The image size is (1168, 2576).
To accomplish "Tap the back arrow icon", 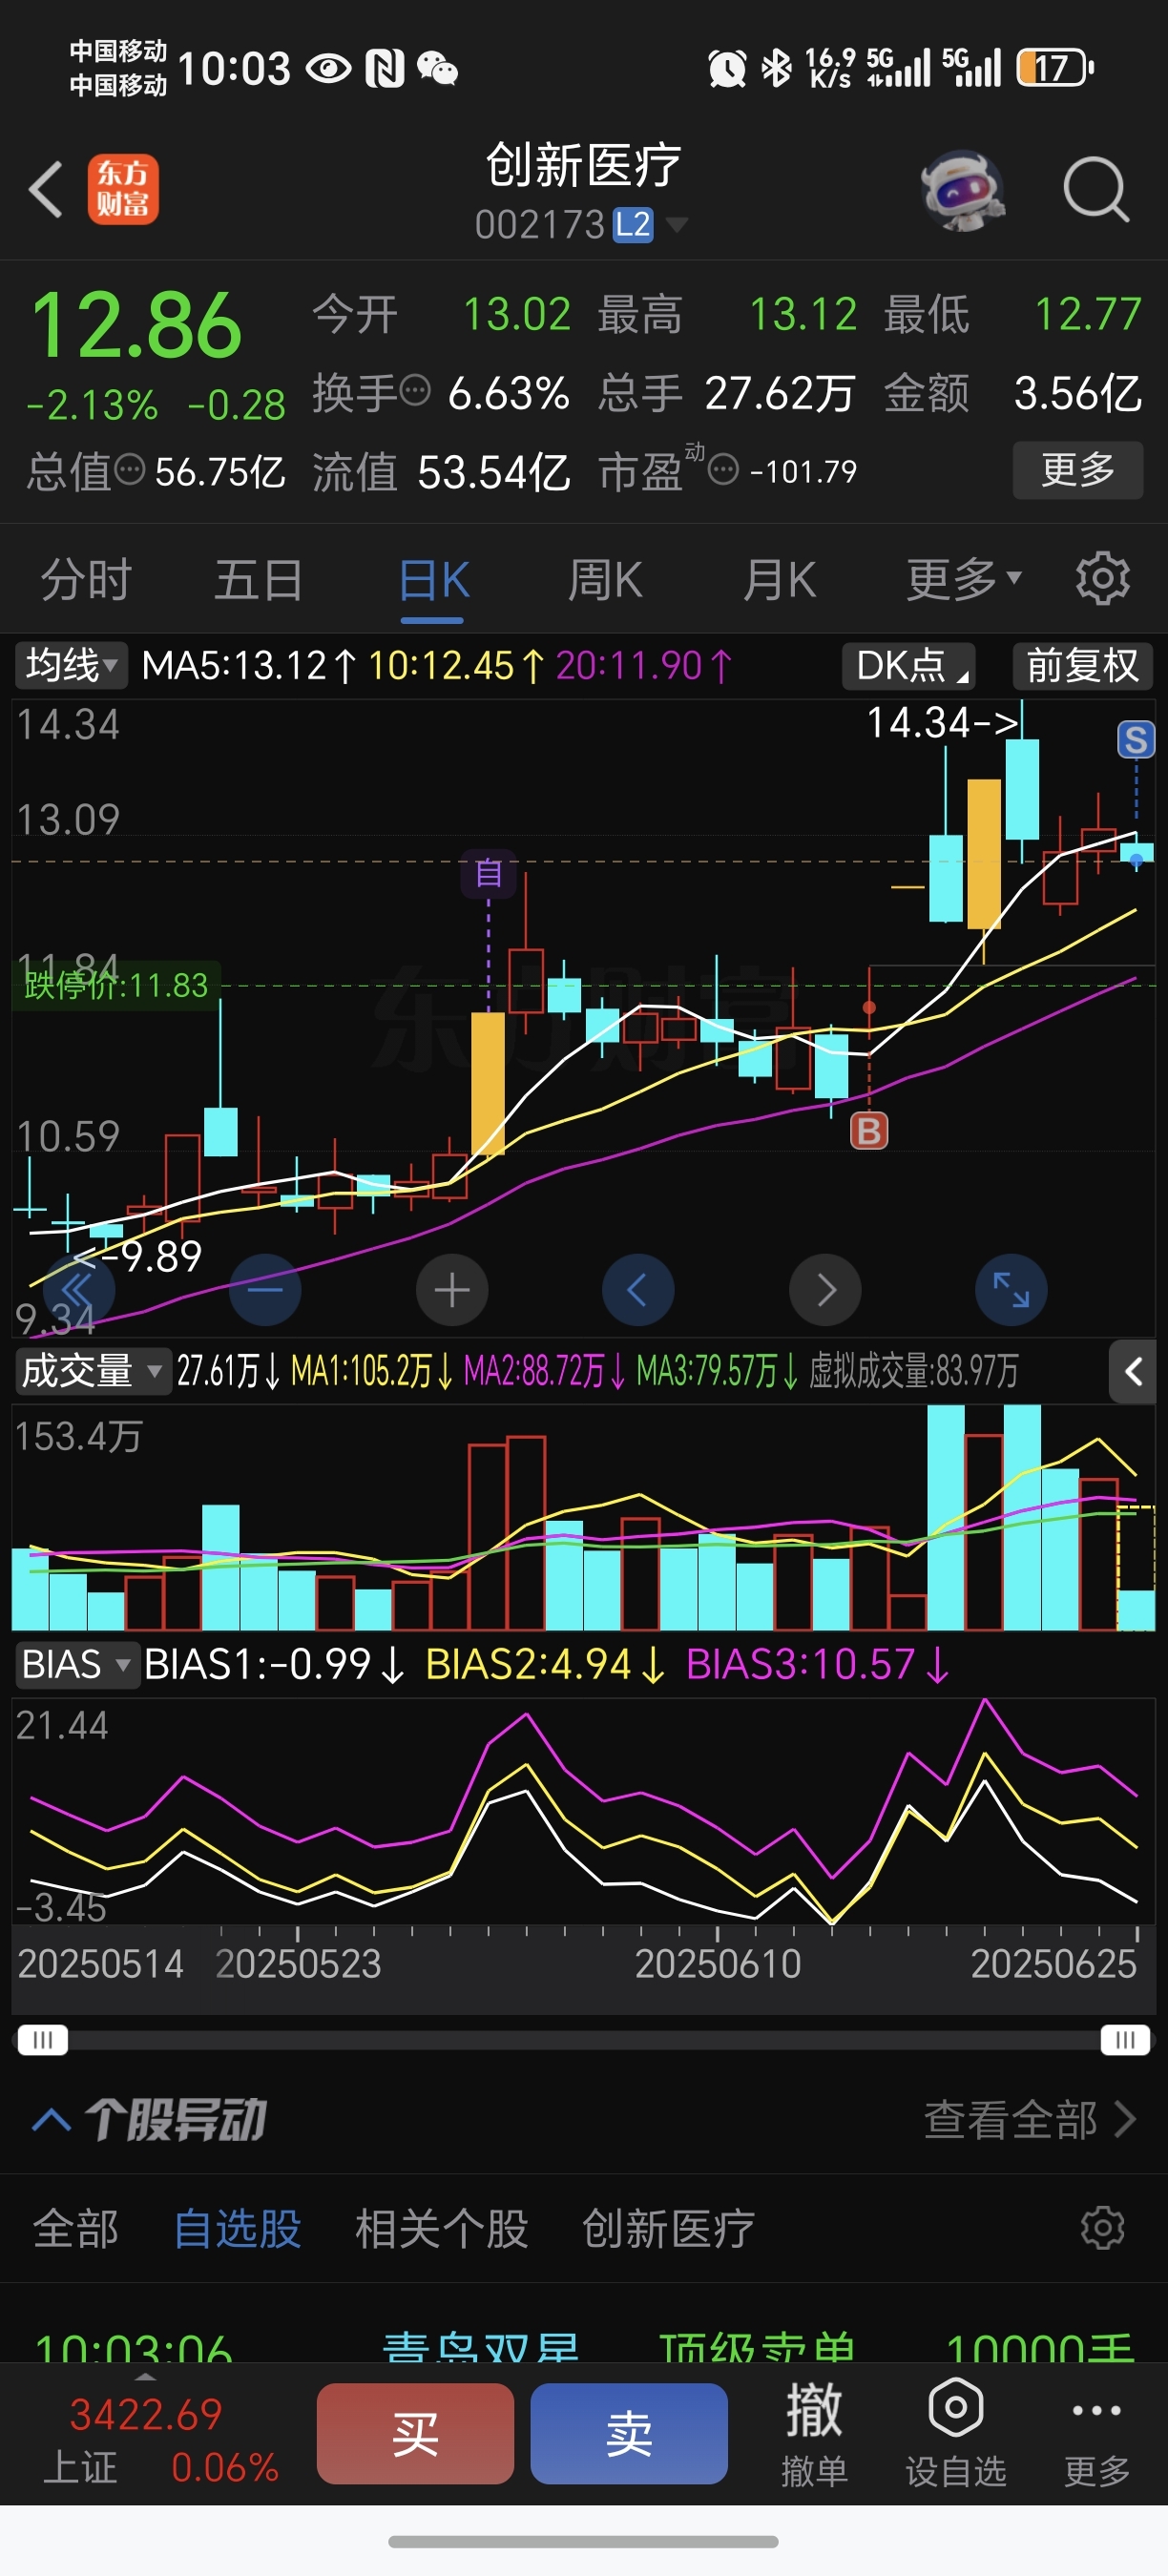I will click(x=46, y=189).
